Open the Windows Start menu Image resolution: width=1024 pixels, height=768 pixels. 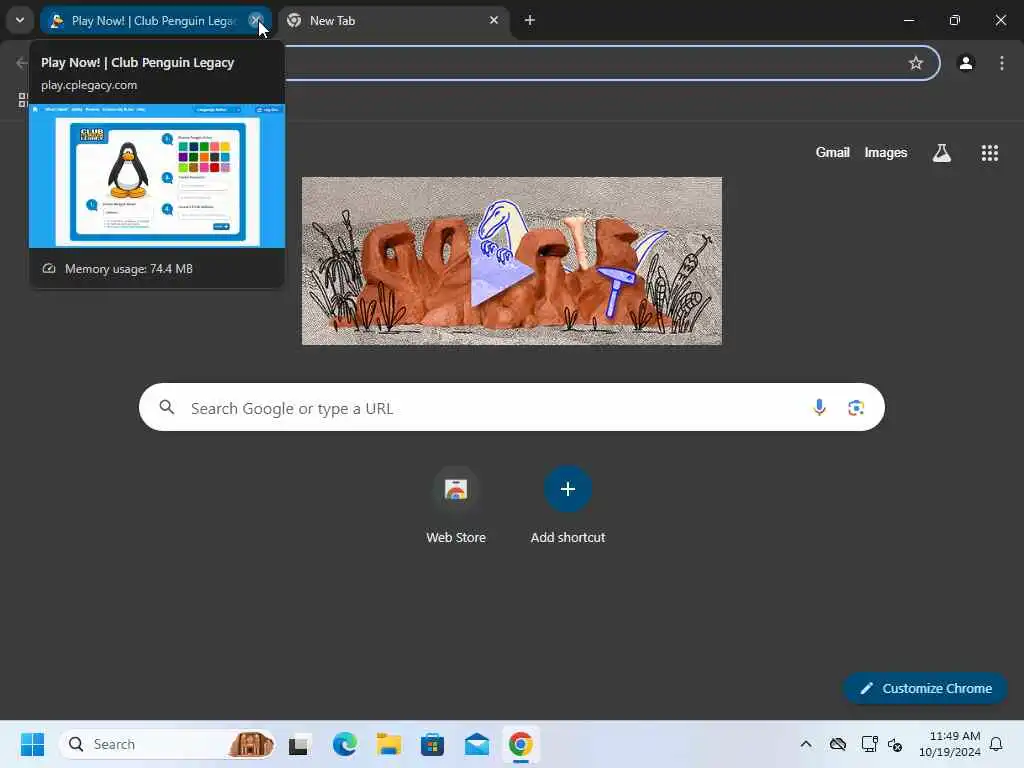tap(32, 744)
